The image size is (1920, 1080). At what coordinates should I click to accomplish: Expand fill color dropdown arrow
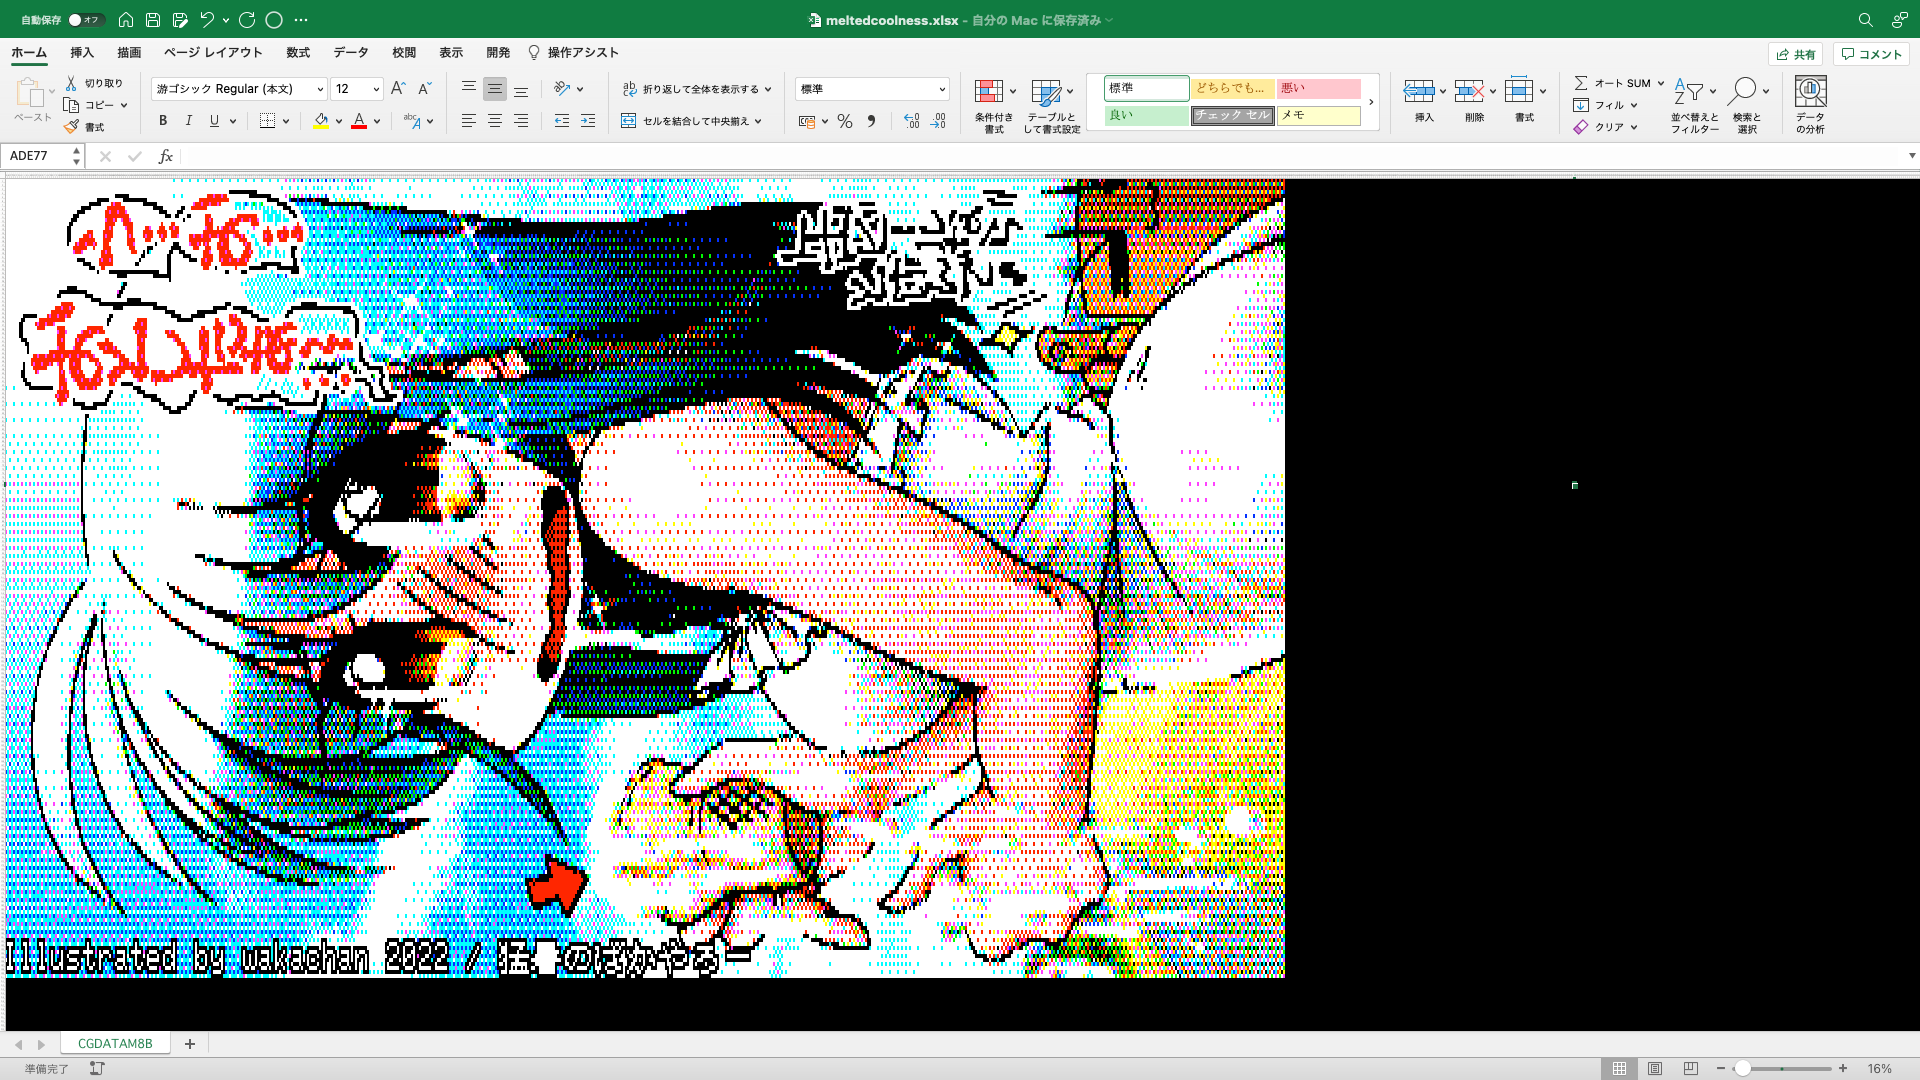(339, 121)
